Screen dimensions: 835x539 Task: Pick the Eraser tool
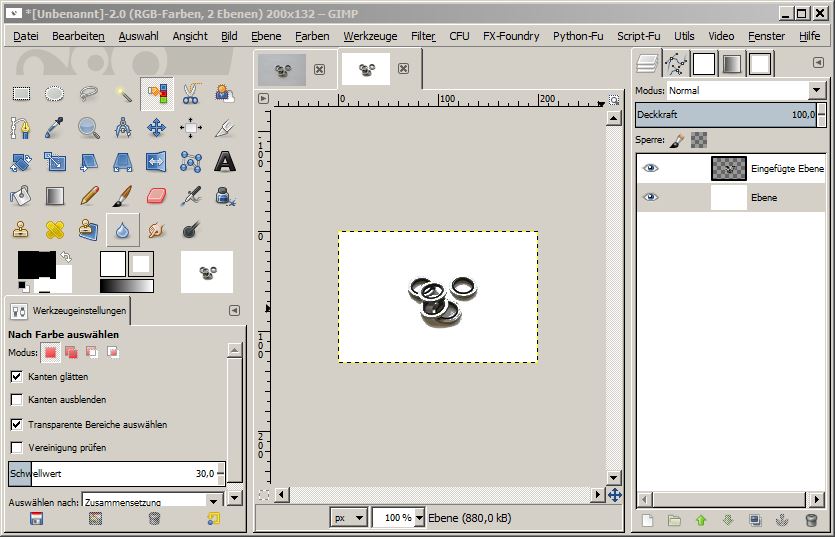click(x=157, y=195)
